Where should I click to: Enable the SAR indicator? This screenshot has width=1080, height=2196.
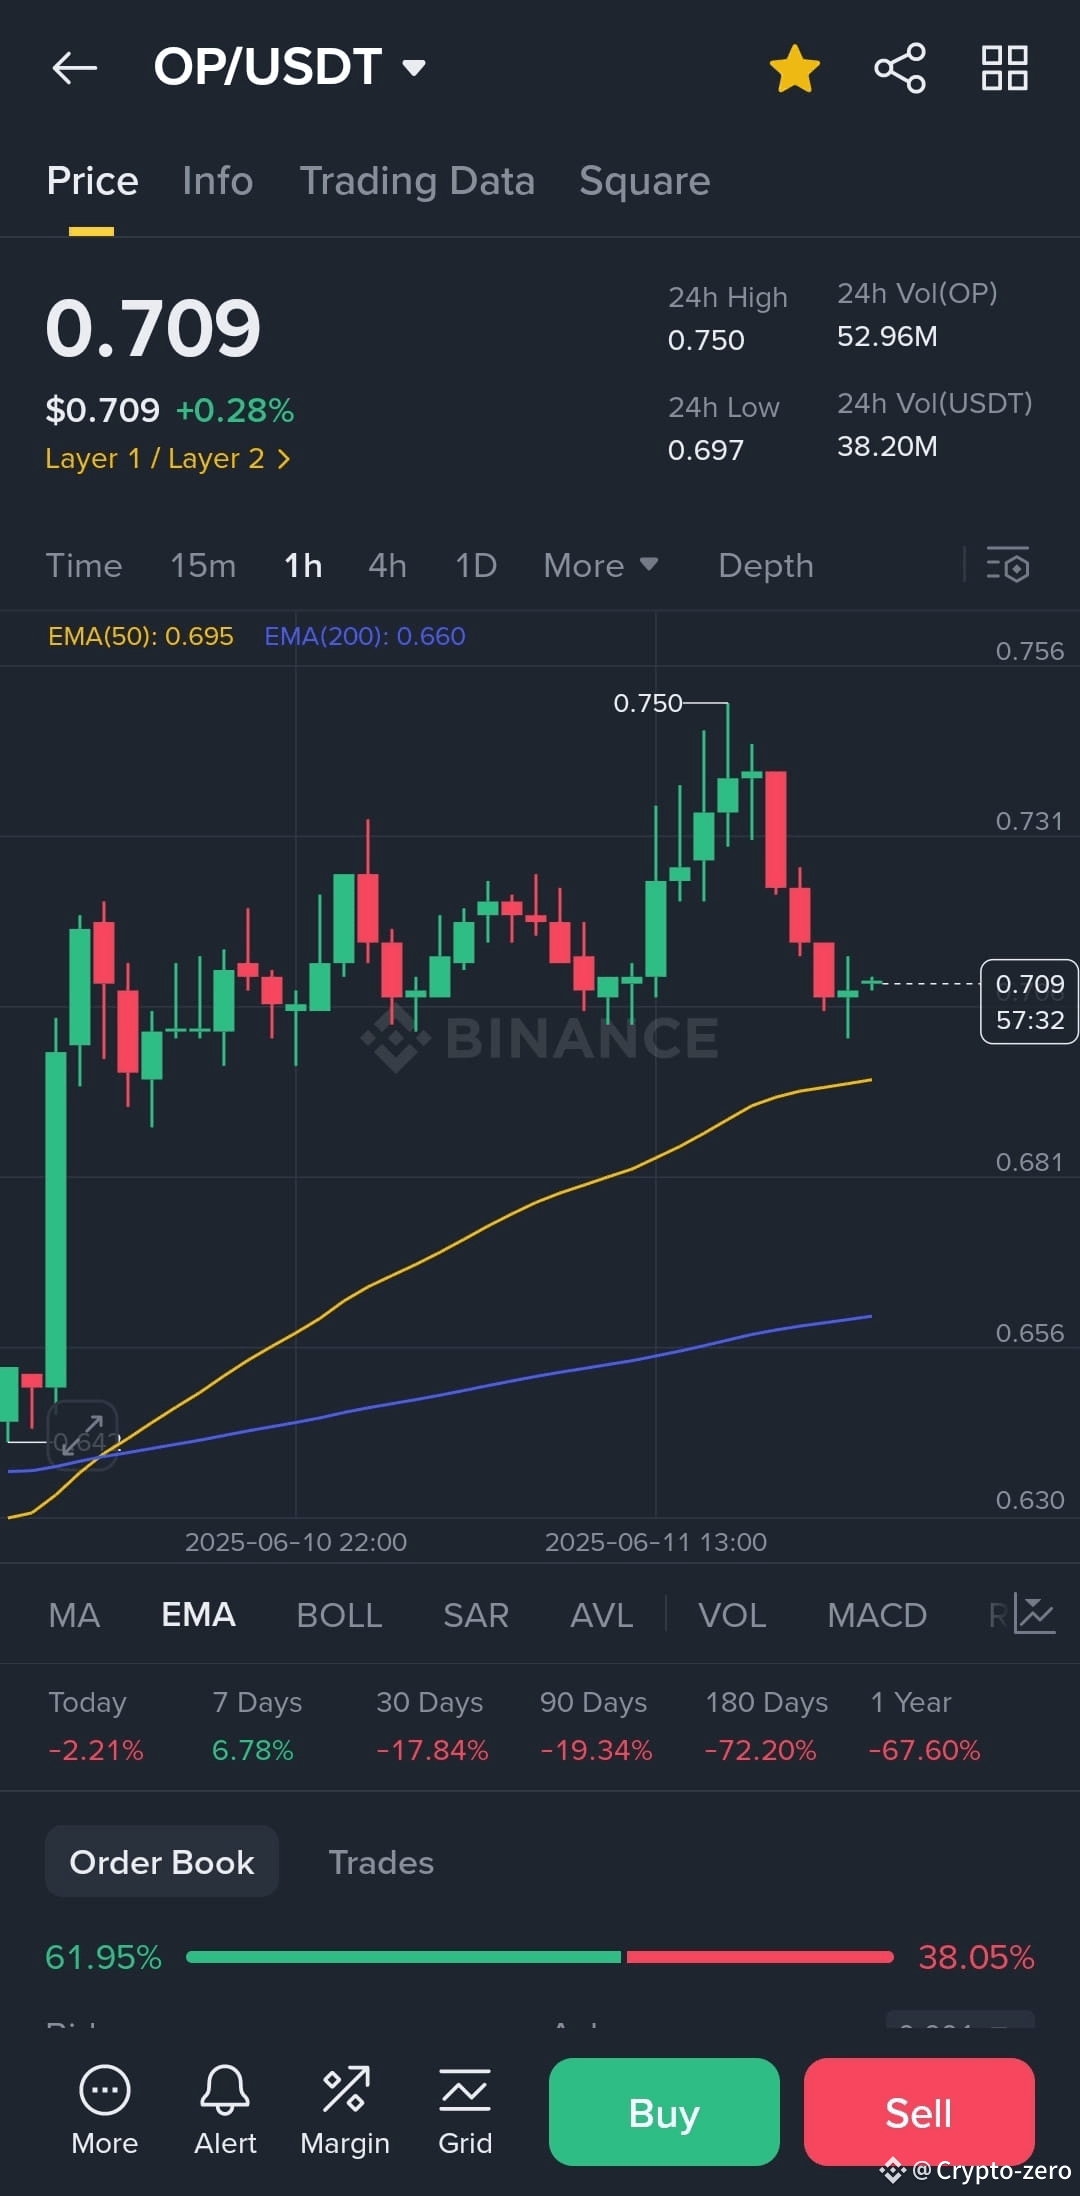[476, 1615]
